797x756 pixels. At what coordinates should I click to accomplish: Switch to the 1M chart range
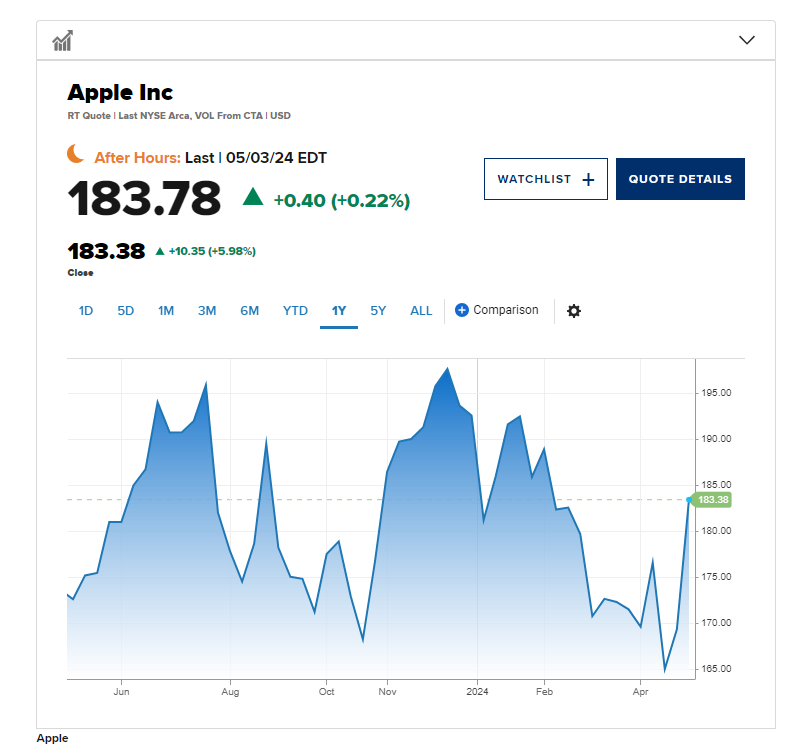pos(166,311)
